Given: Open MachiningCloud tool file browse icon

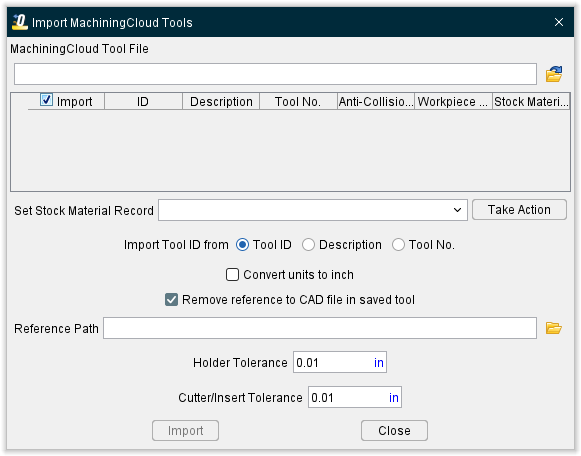Looking at the screenshot, I should click(x=554, y=74).
